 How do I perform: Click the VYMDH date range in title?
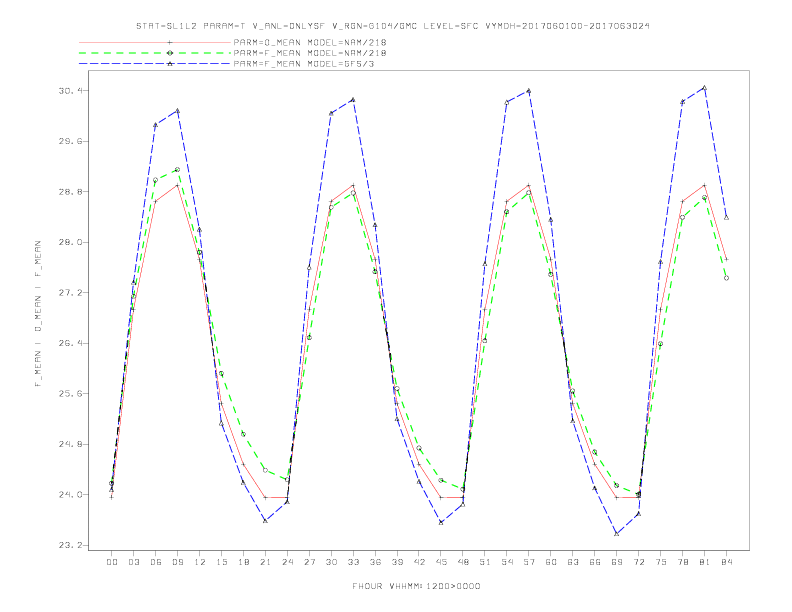coord(567,26)
